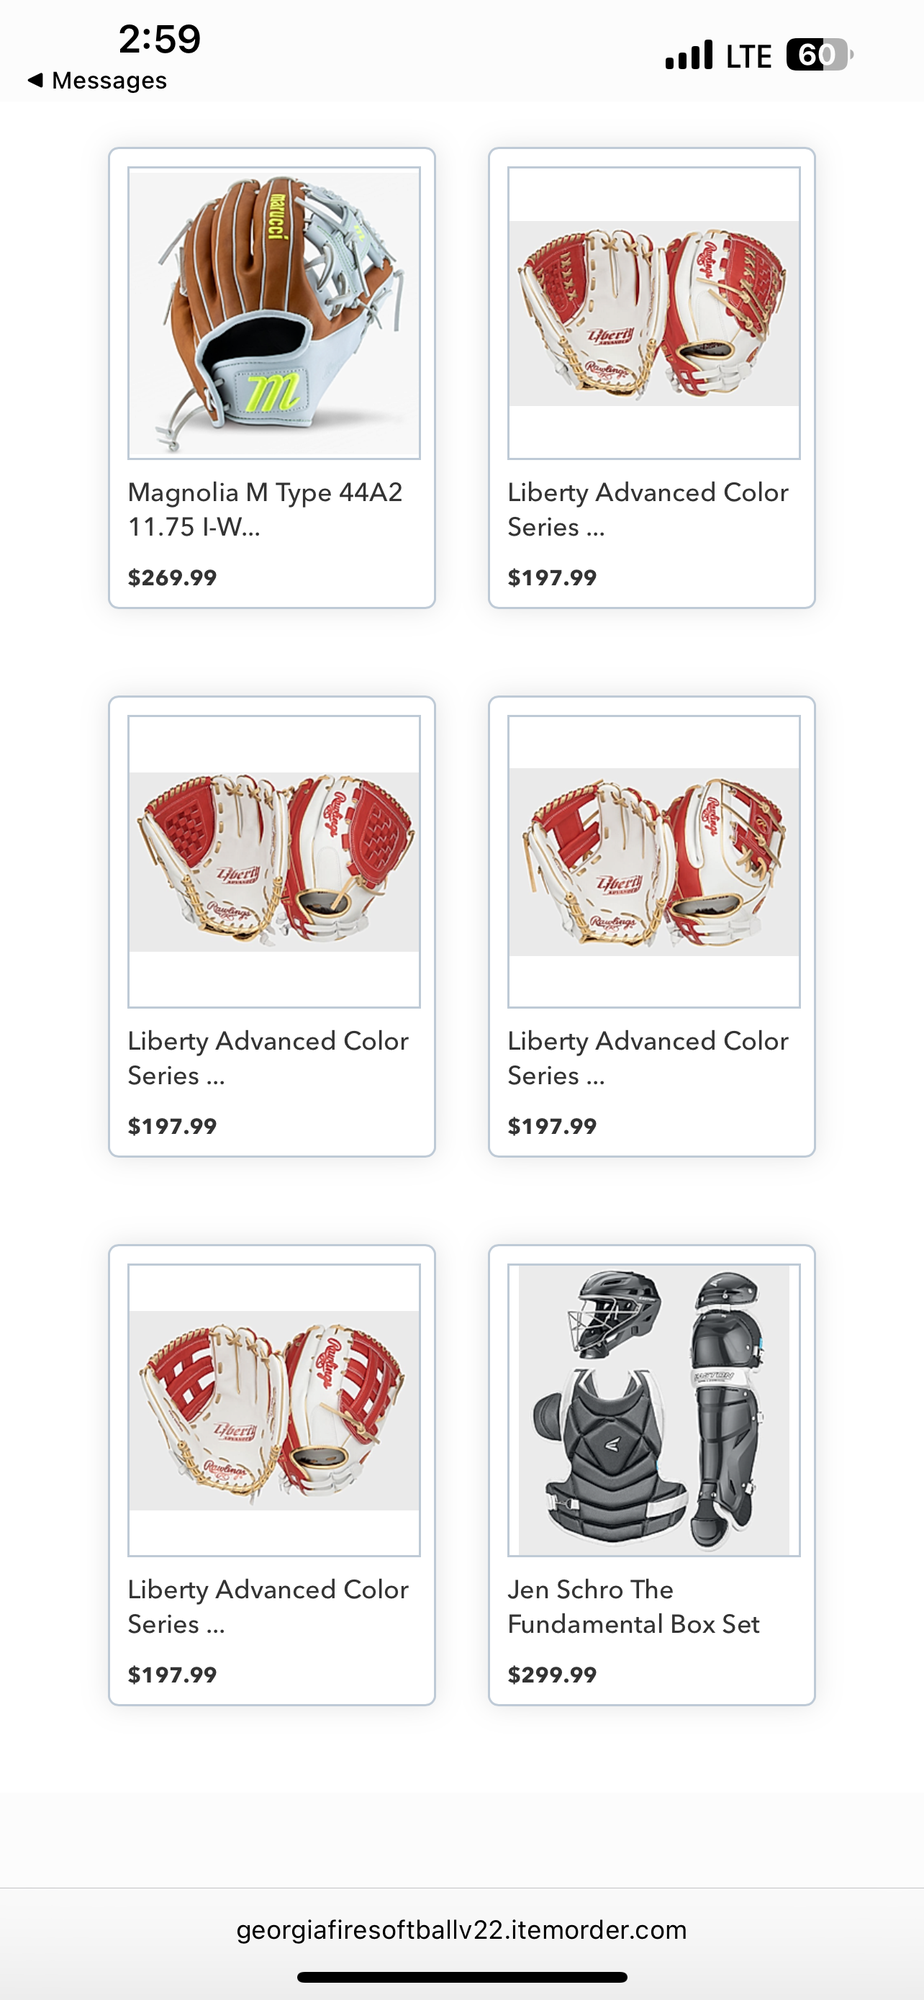The width and height of the screenshot is (924, 2000).
Task: Open middle-right Liberty Advanced glove image
Action: coord(654,861)
